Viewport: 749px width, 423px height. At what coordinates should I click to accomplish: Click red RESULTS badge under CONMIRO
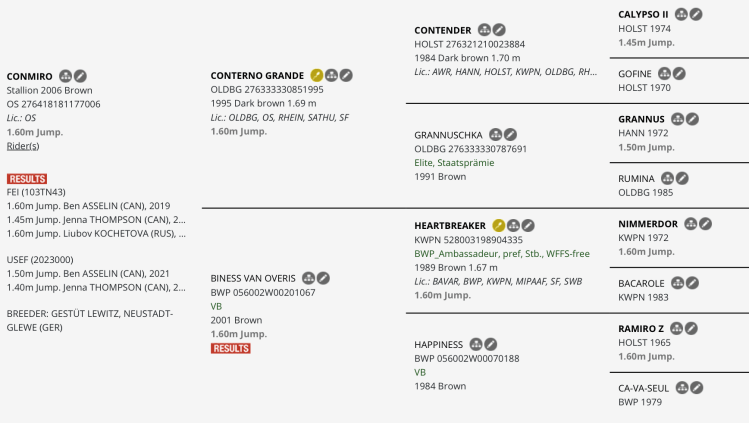coord(27,179)
